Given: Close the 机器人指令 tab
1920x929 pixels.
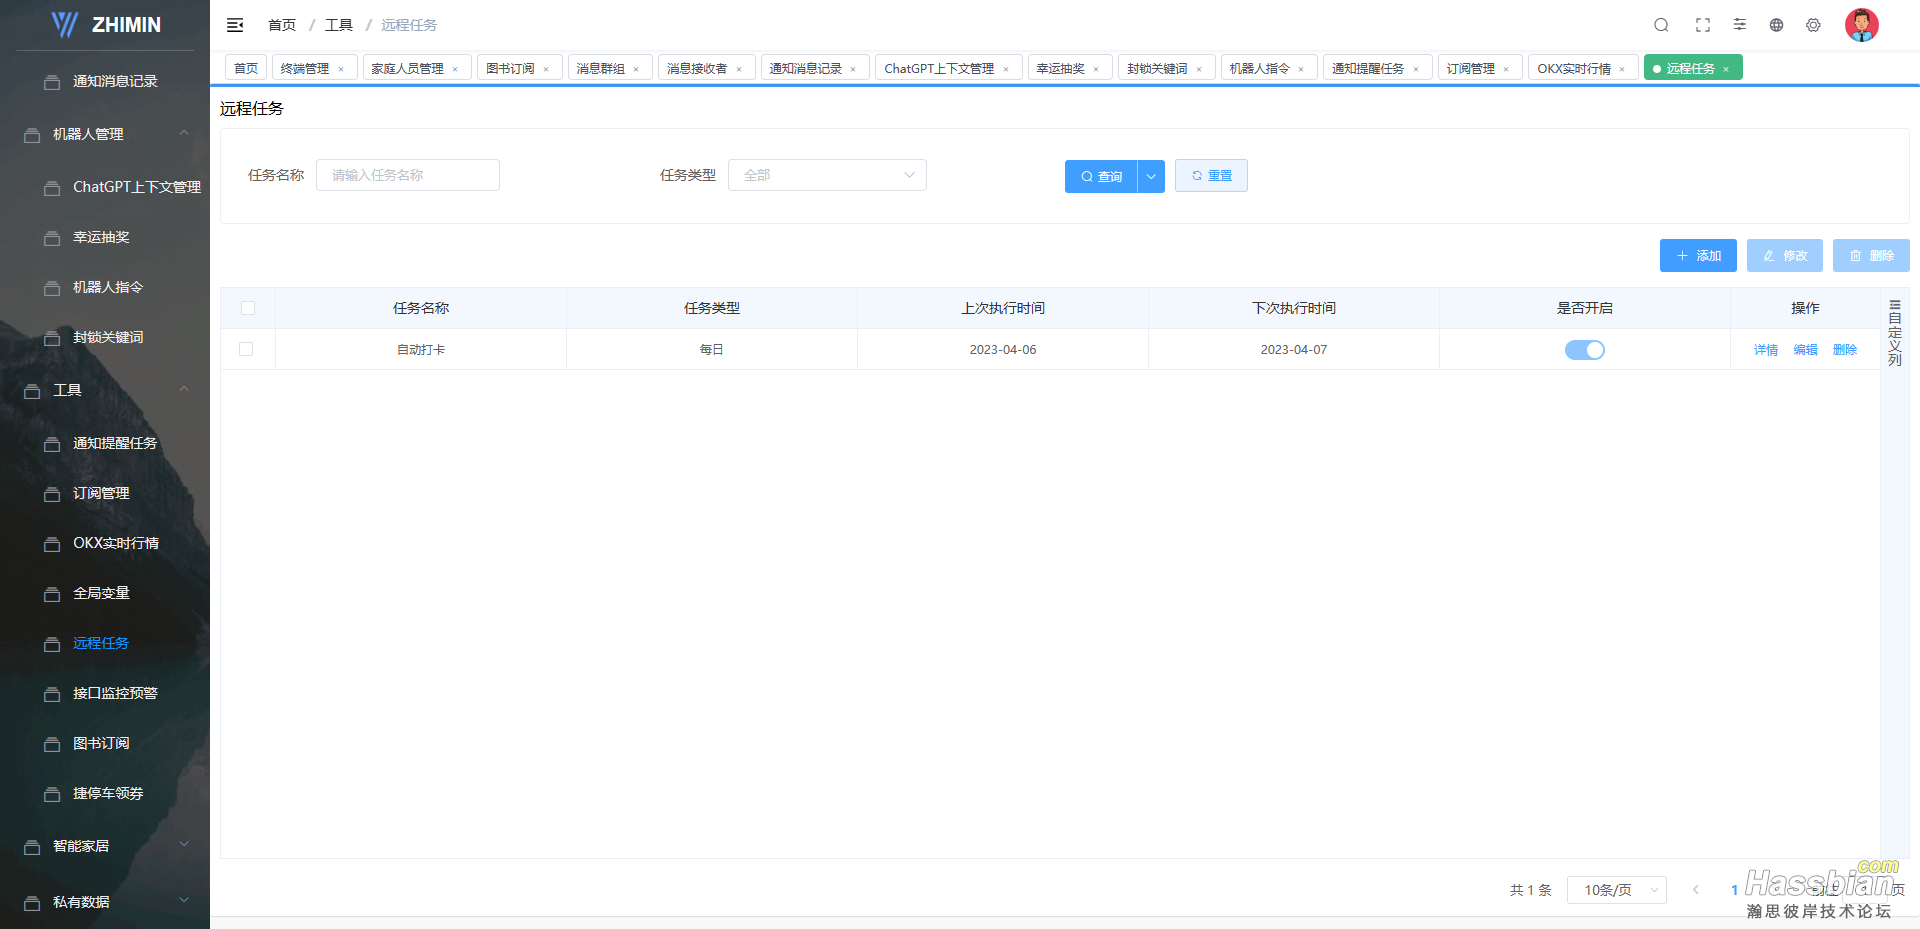Looking at the screenshot, I should coord(1301,69).
